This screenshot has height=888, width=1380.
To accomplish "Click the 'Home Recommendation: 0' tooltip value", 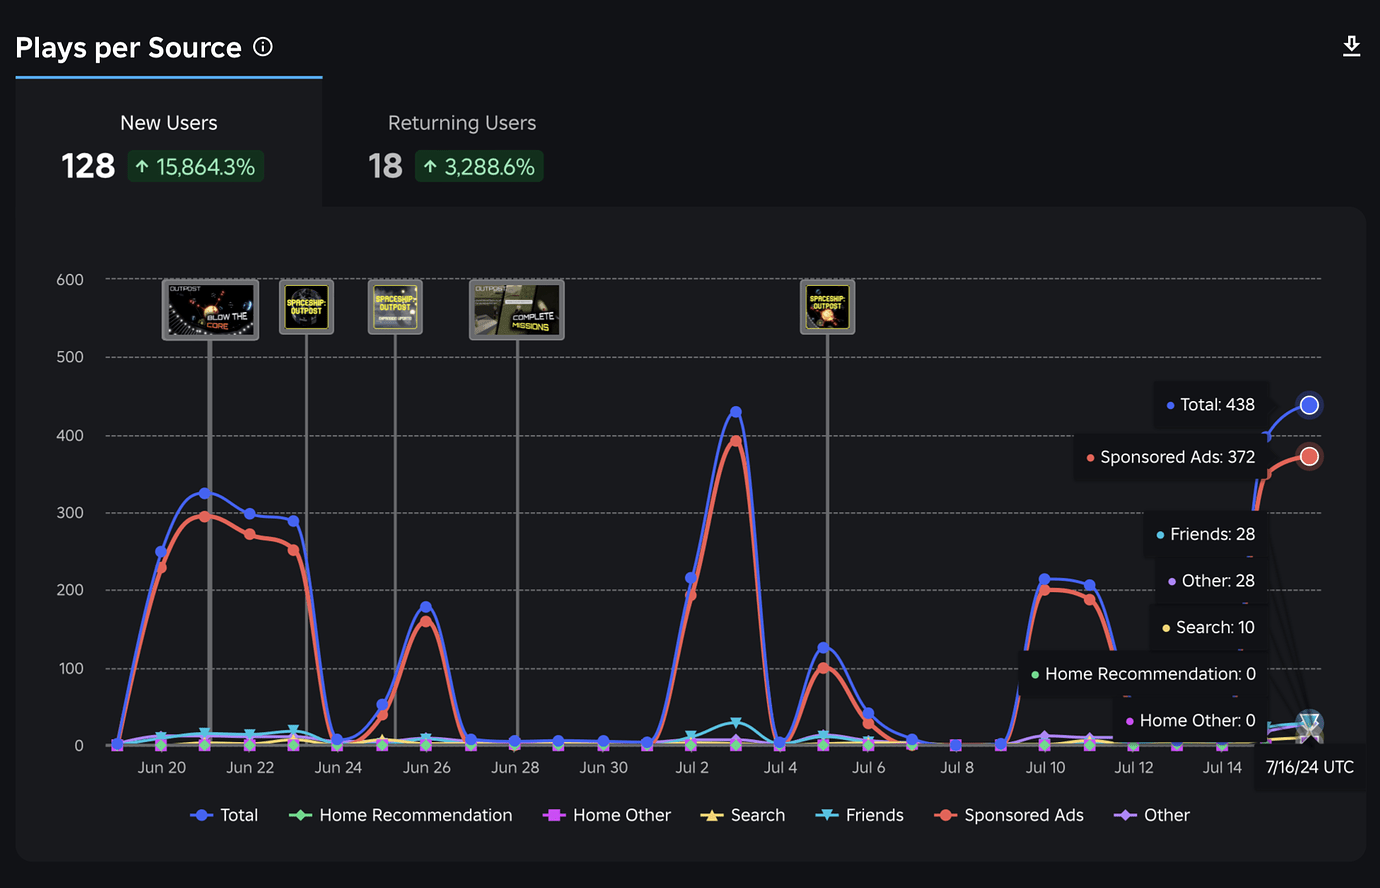I will coord(1143,674).
